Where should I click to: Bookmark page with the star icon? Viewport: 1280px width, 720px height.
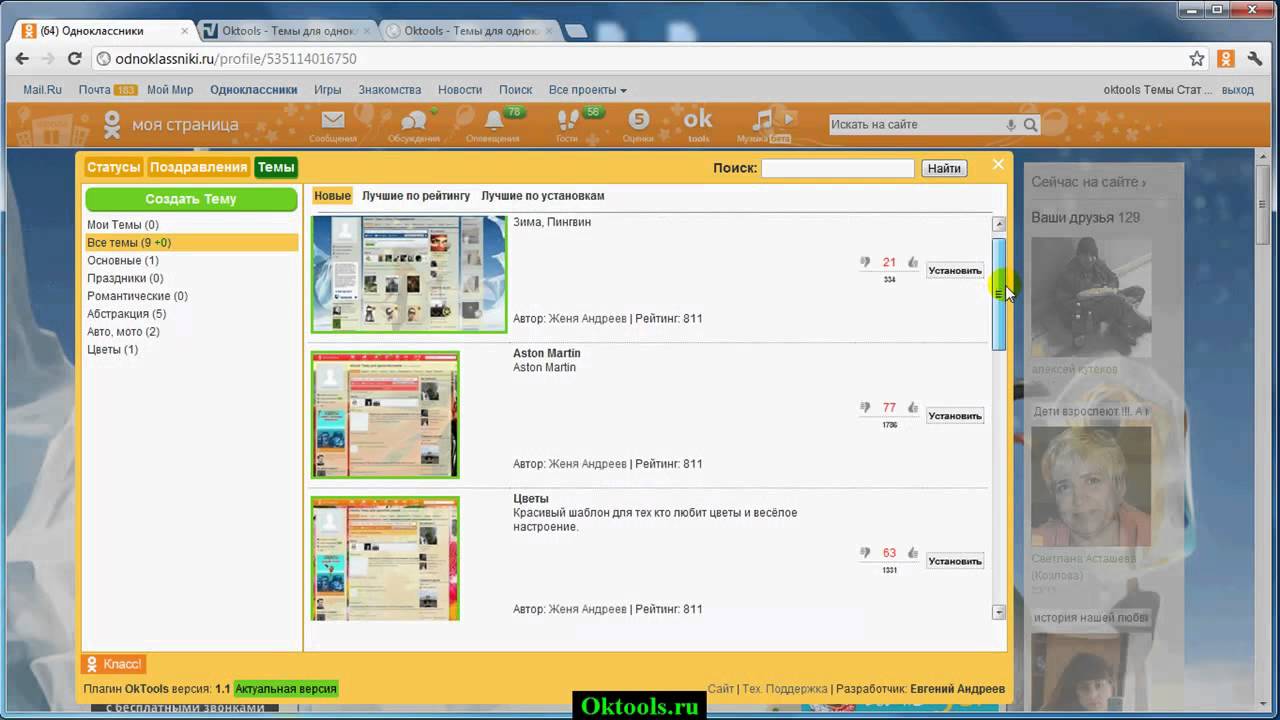click(1197, 59)
